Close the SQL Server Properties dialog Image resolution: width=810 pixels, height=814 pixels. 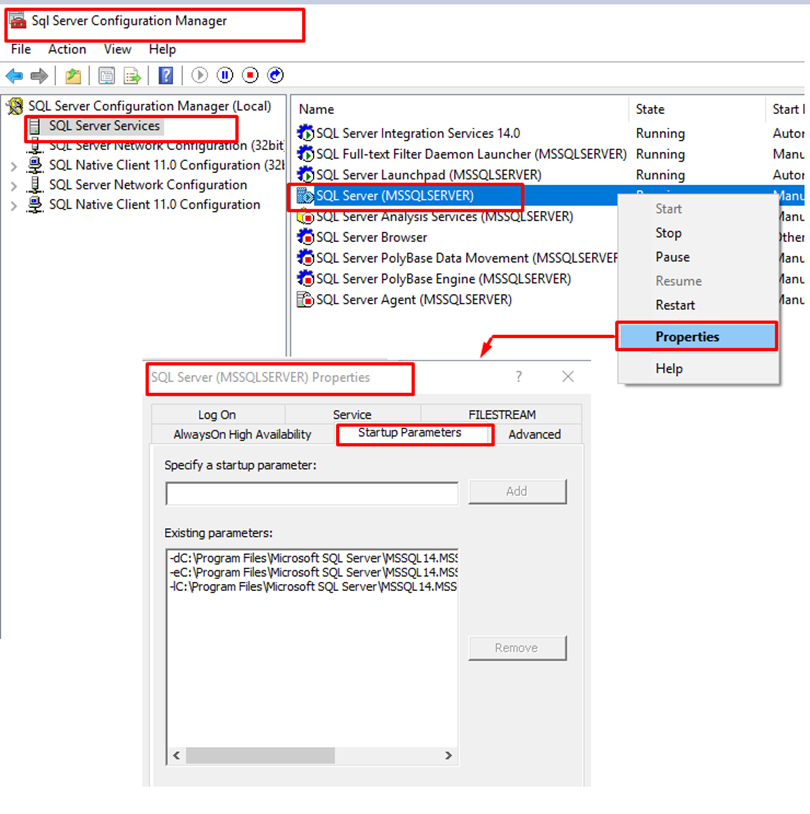[568, 376]
